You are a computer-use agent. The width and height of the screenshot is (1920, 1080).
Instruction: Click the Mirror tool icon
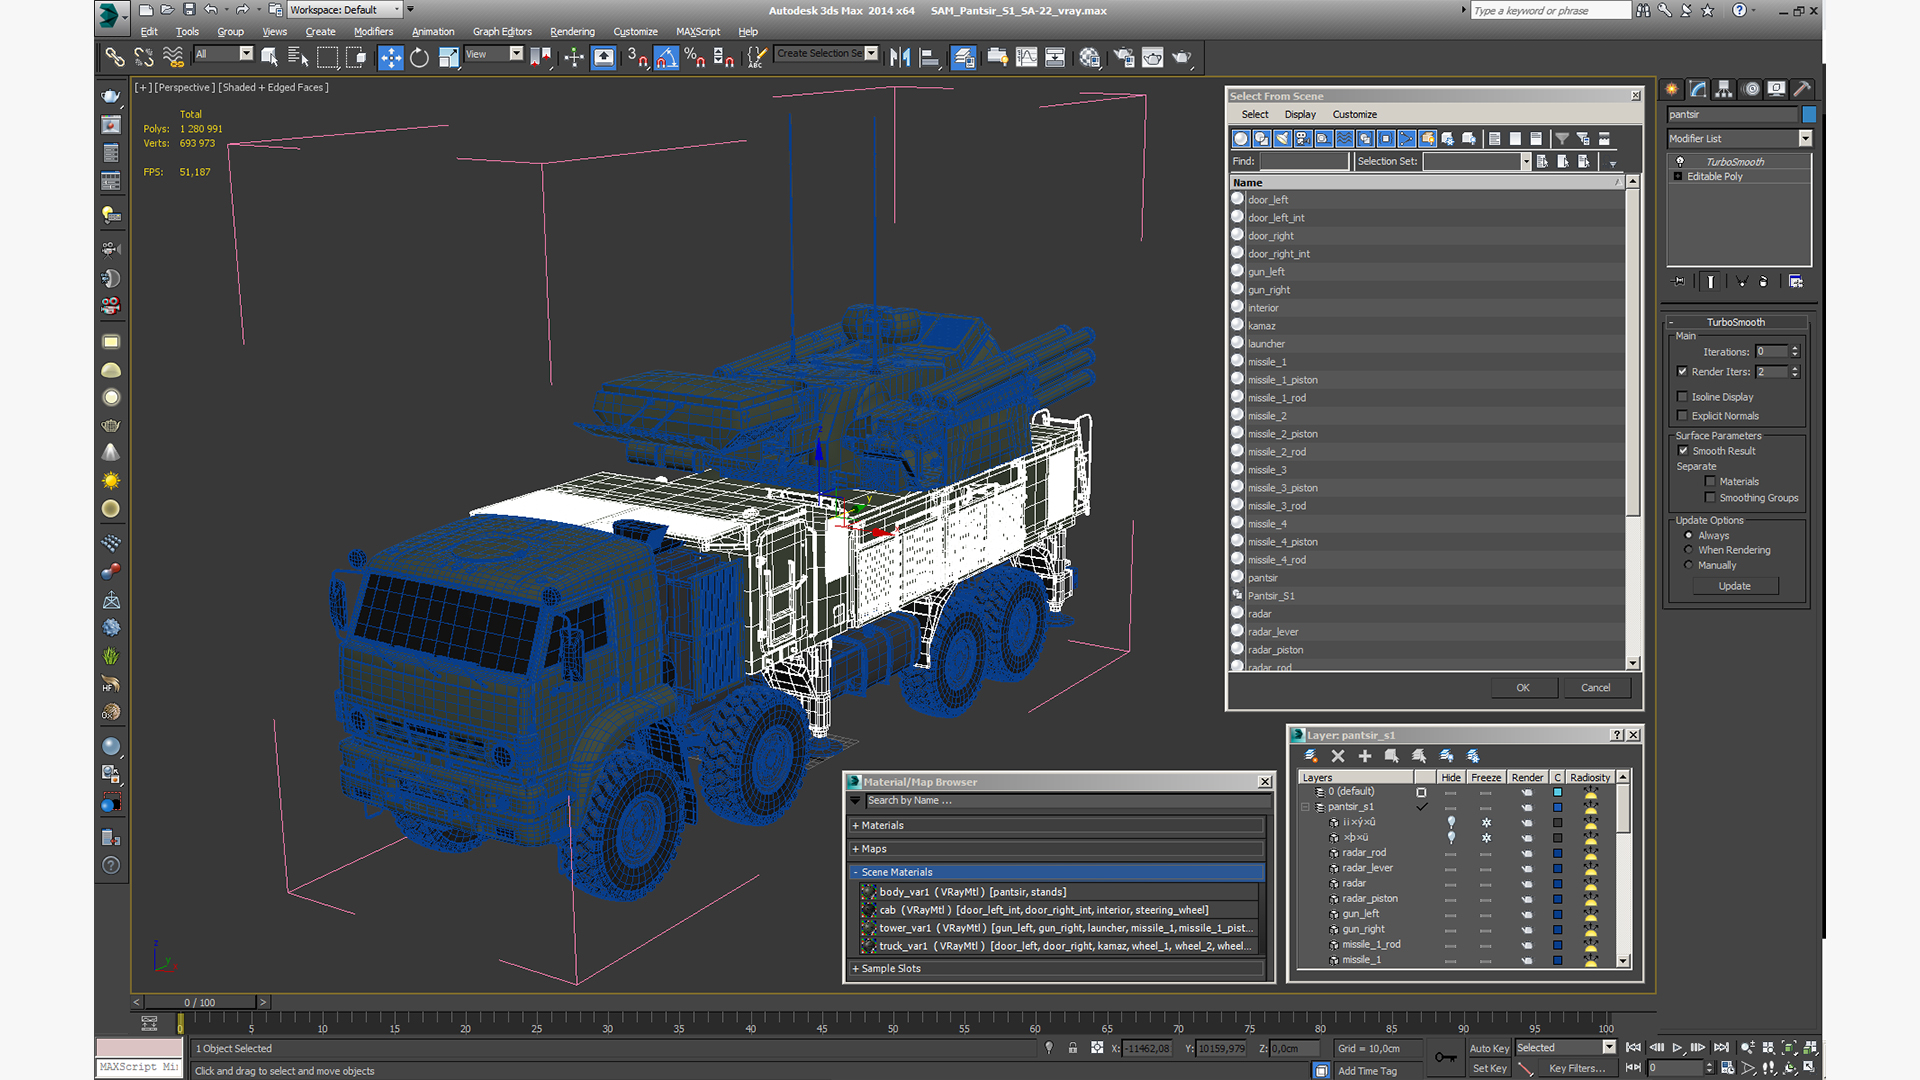pos(900,58)
